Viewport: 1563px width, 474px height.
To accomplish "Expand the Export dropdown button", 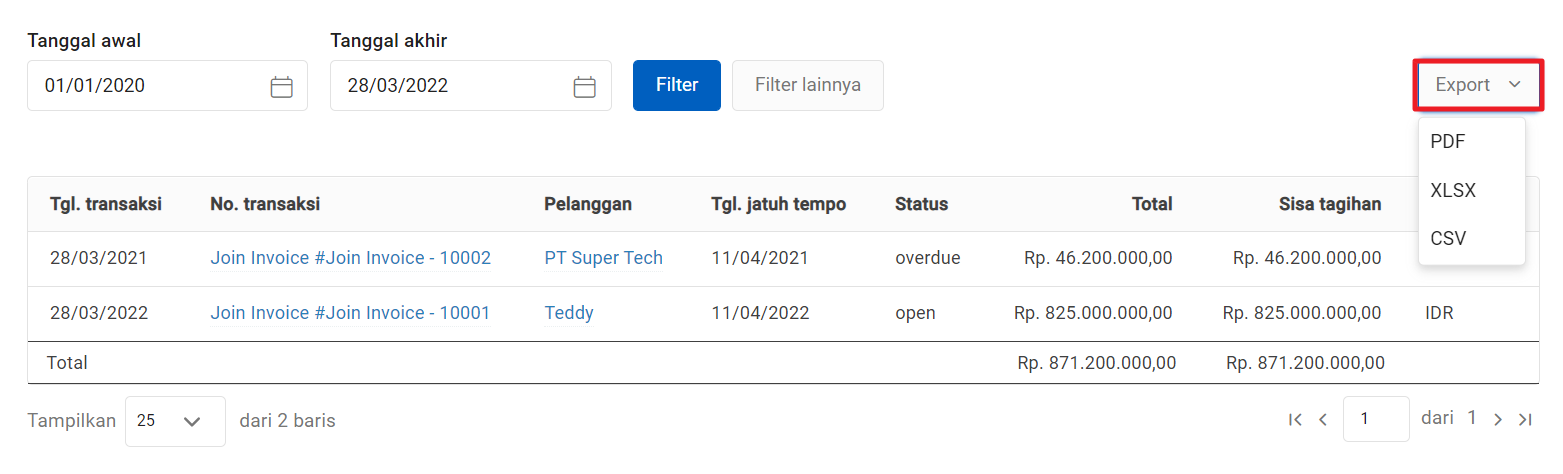I will click(x=1477, y=85).
